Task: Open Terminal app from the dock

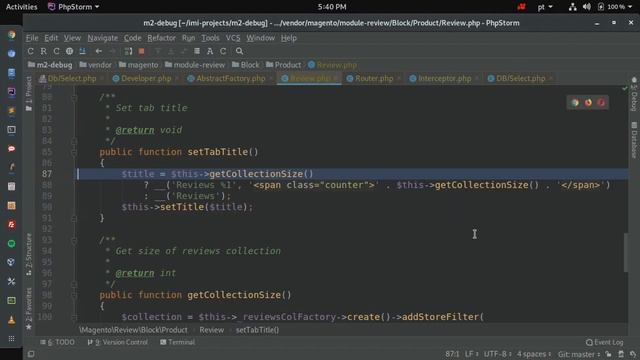Action: point(11,130)
